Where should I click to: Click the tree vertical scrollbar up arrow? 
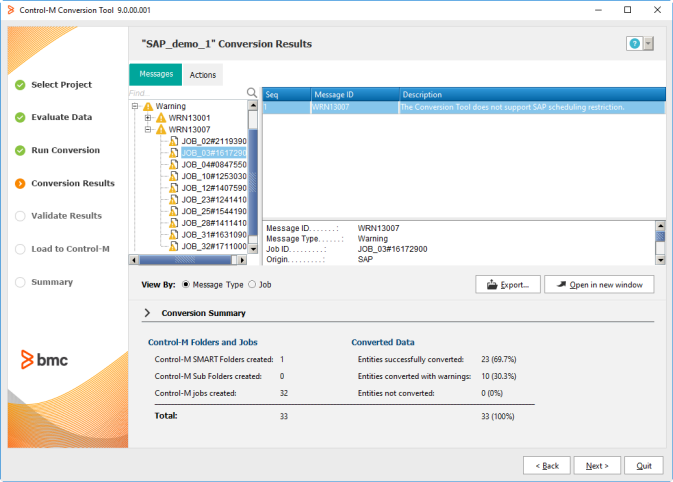[253, 105]
